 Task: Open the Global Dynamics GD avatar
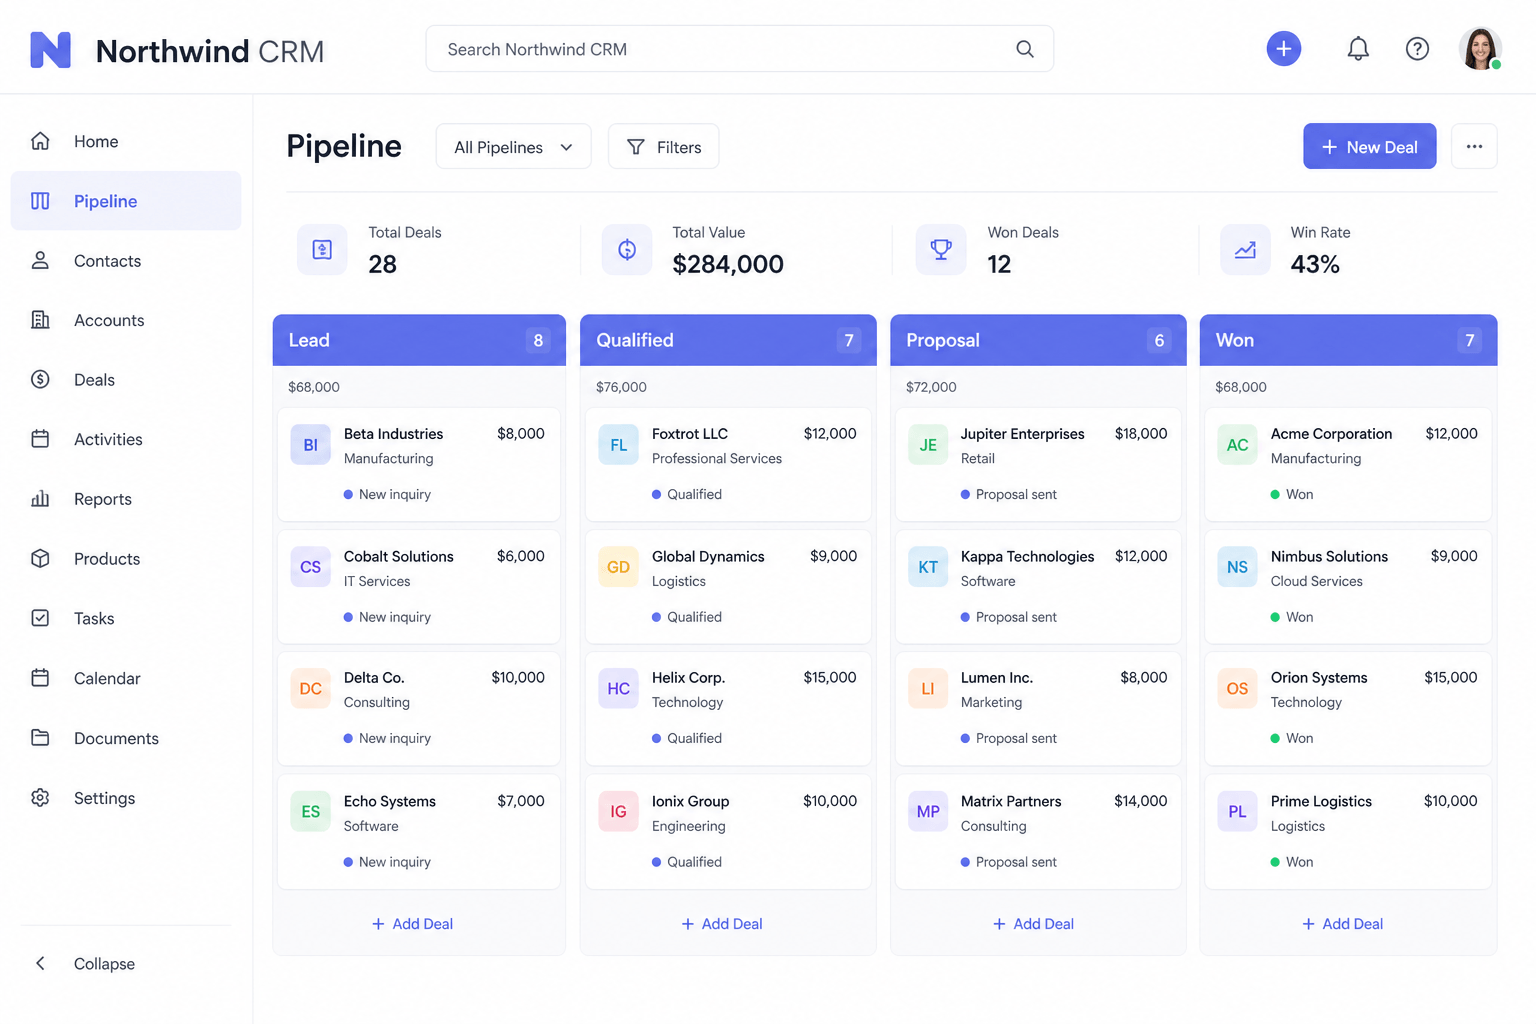[x=619, y=567]
